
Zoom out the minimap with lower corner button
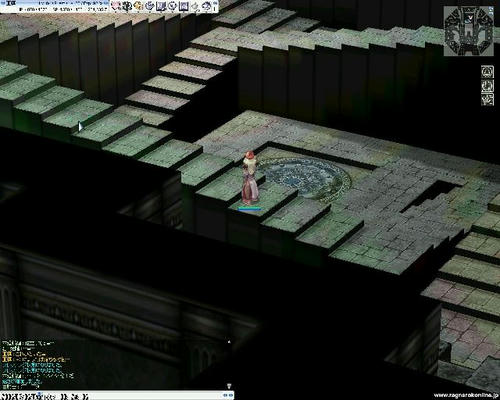tap(491, 14)
